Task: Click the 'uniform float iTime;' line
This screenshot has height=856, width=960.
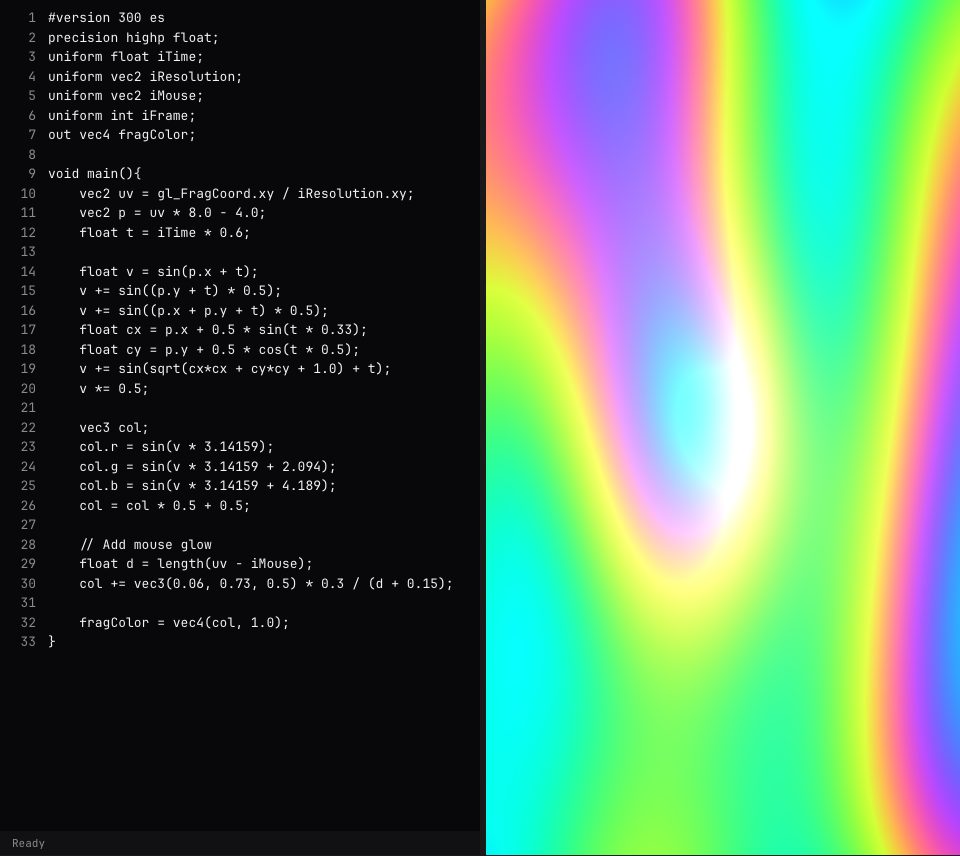Action: tap(126, 57)
